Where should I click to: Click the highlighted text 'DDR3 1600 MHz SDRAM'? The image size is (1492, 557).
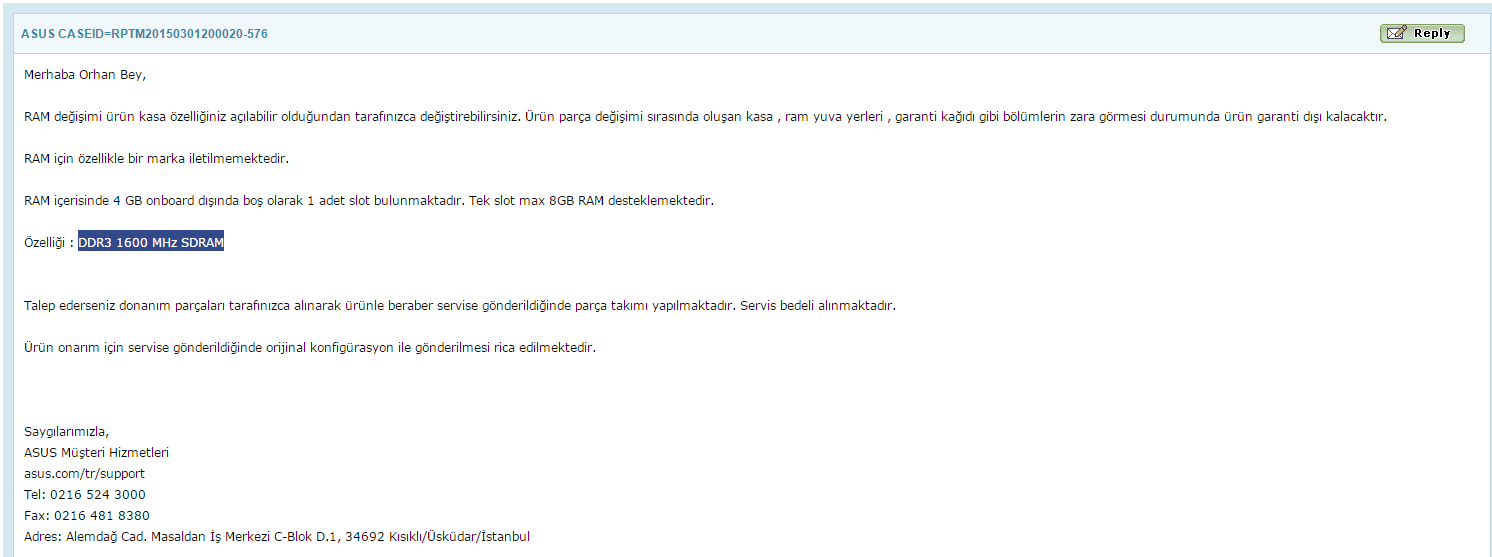pyautogui.click(x=151, y=243)
